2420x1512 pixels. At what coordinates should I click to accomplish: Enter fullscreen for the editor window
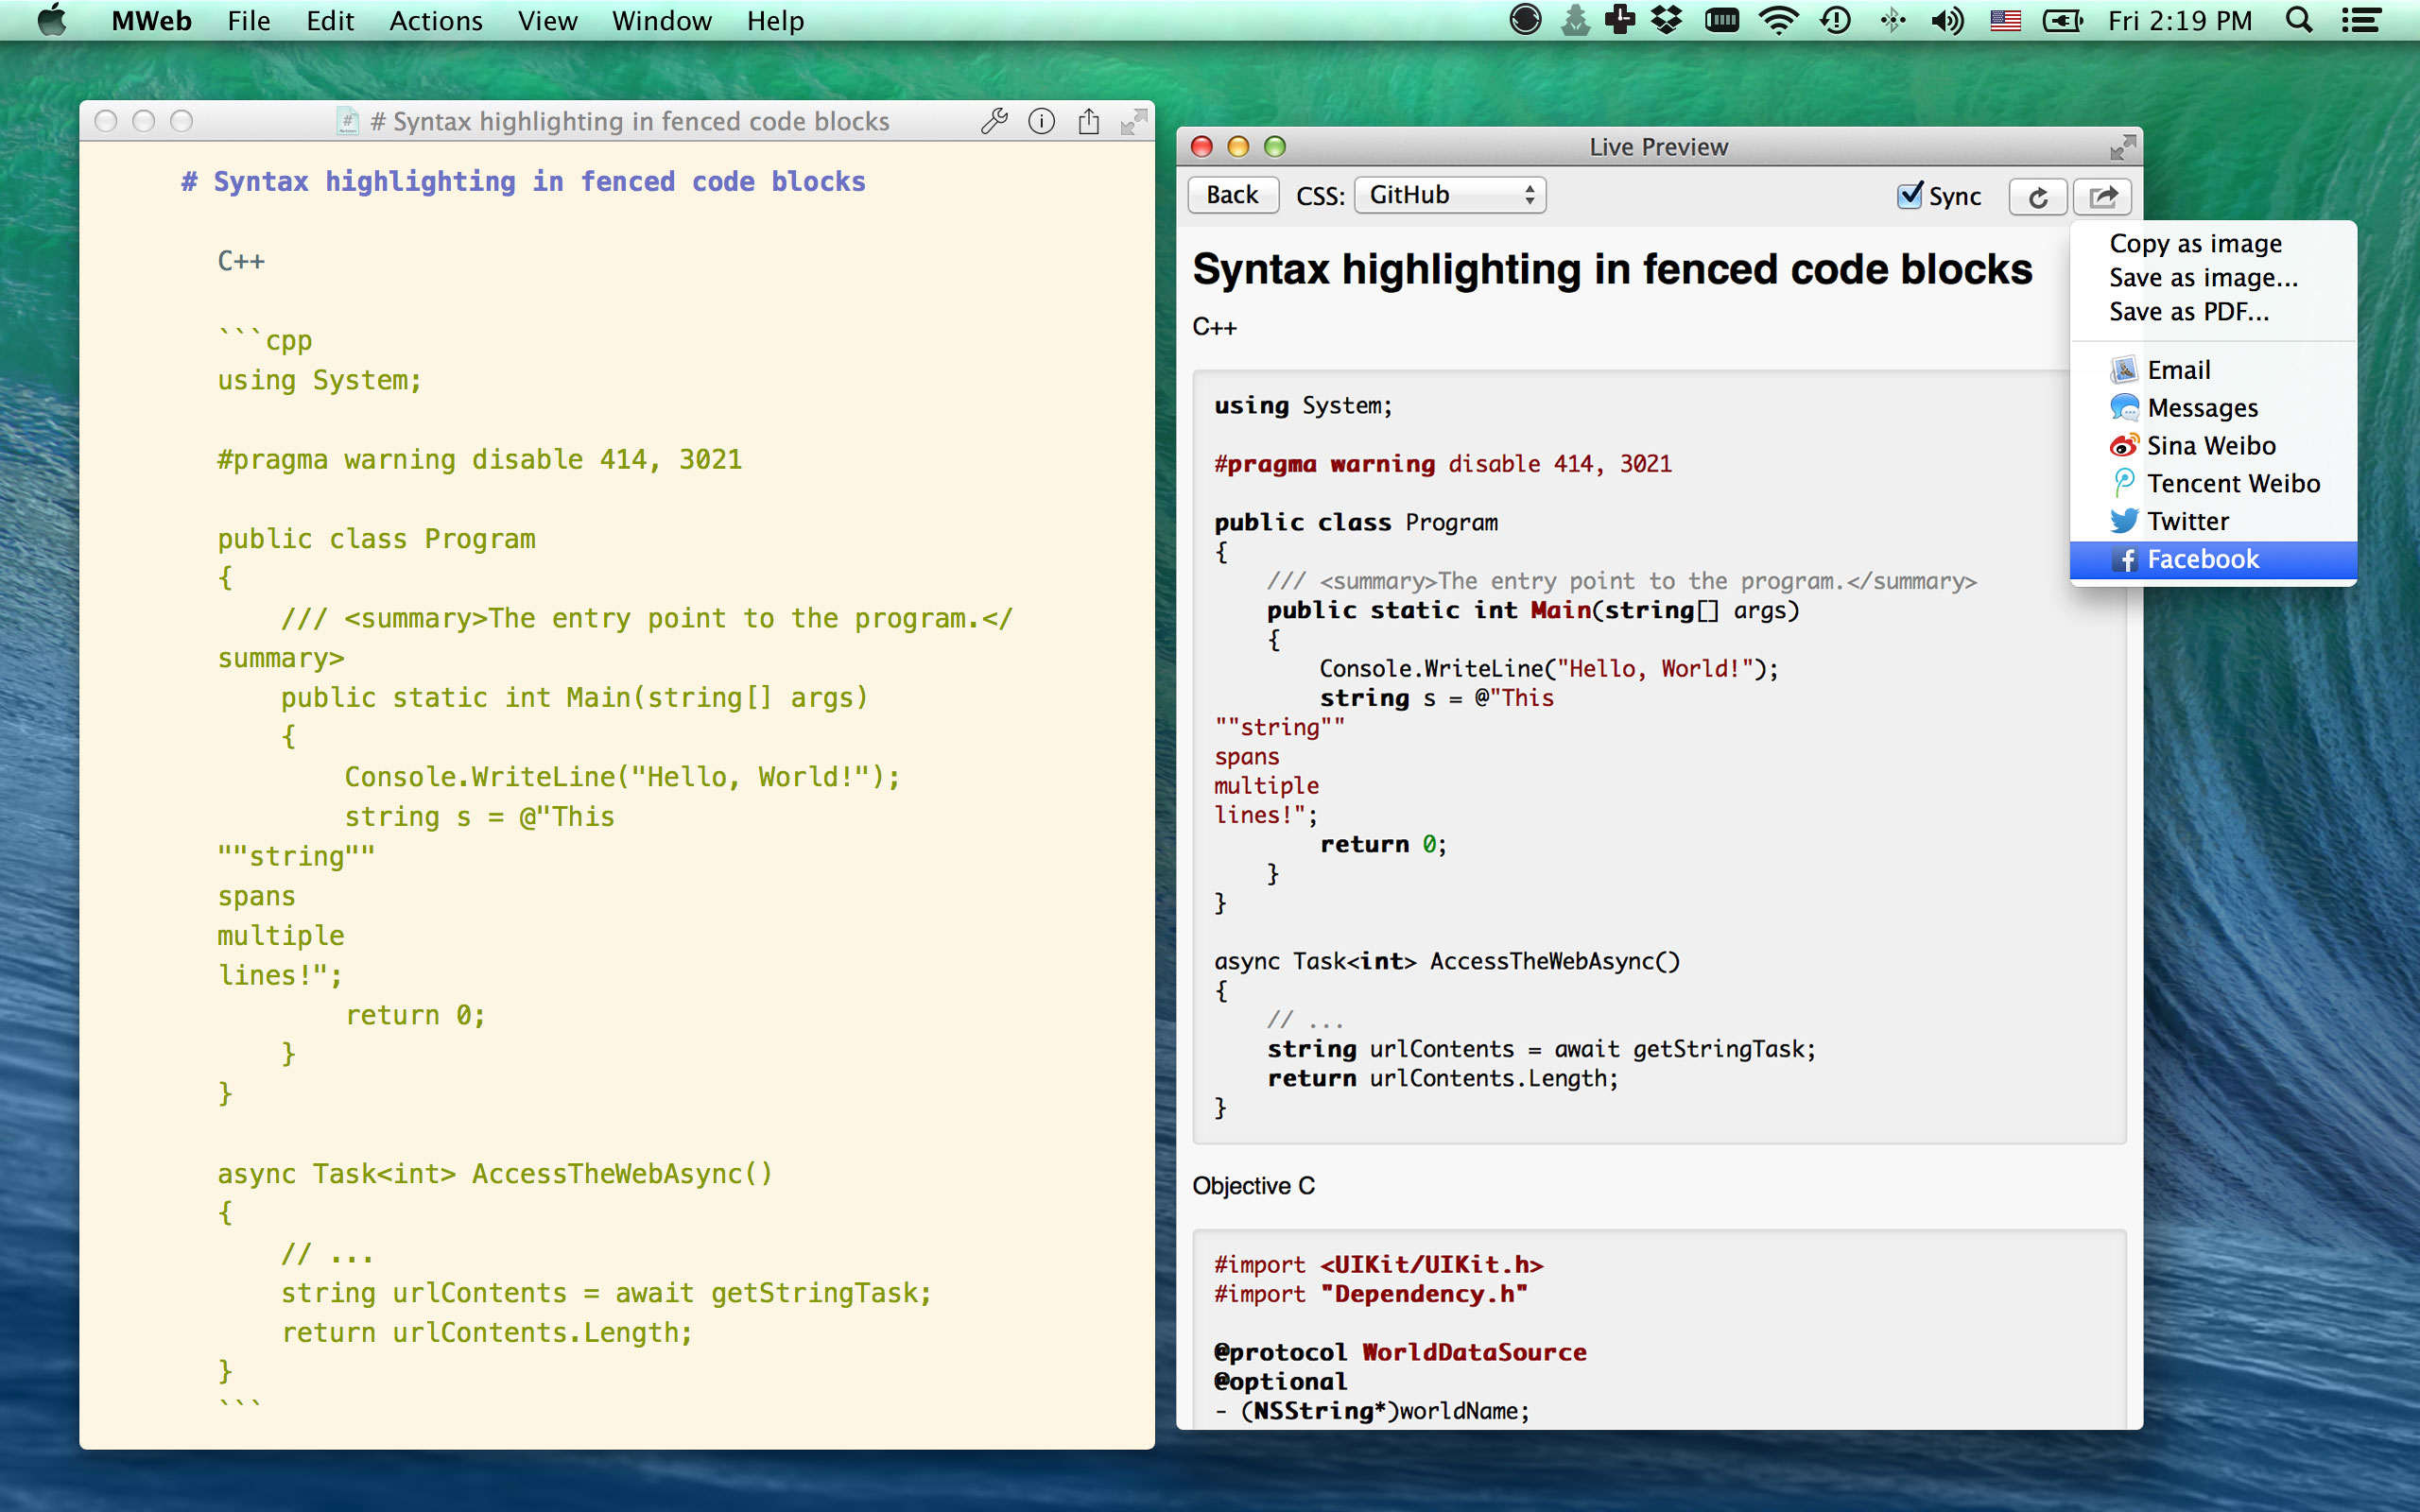click(x=1133, y=121)
